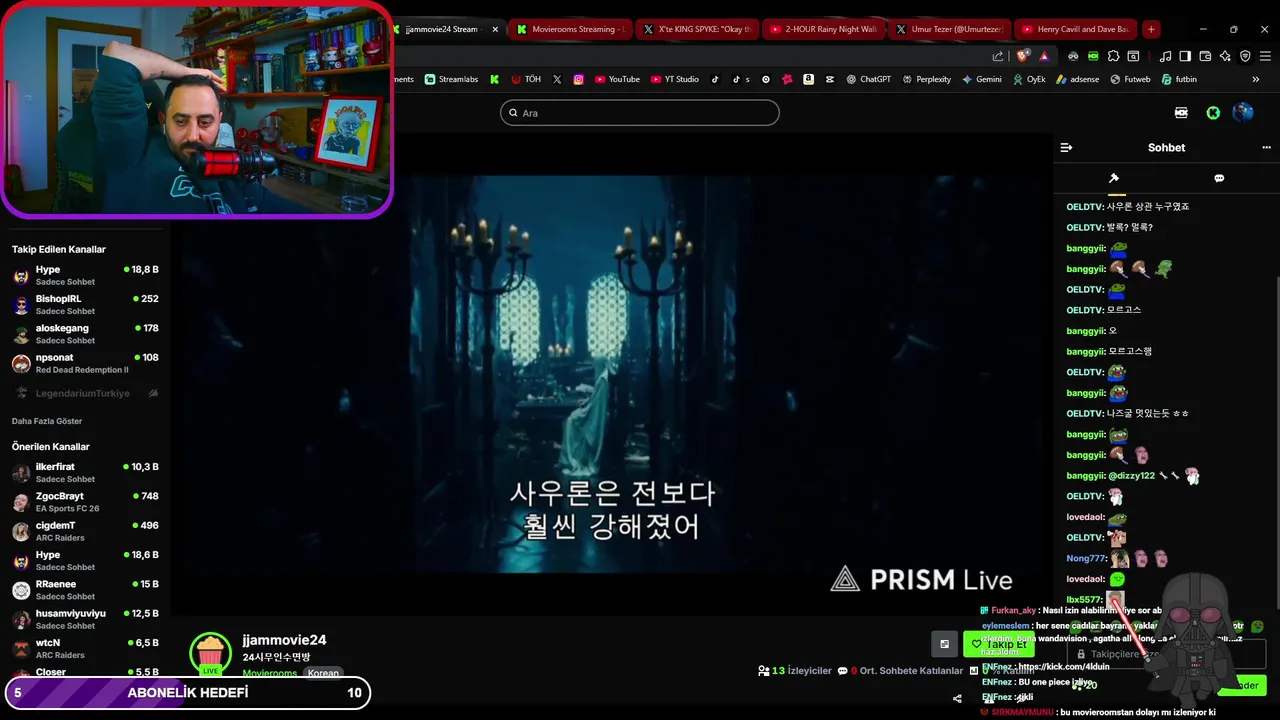Open the Futweb bookmark

1130,79
